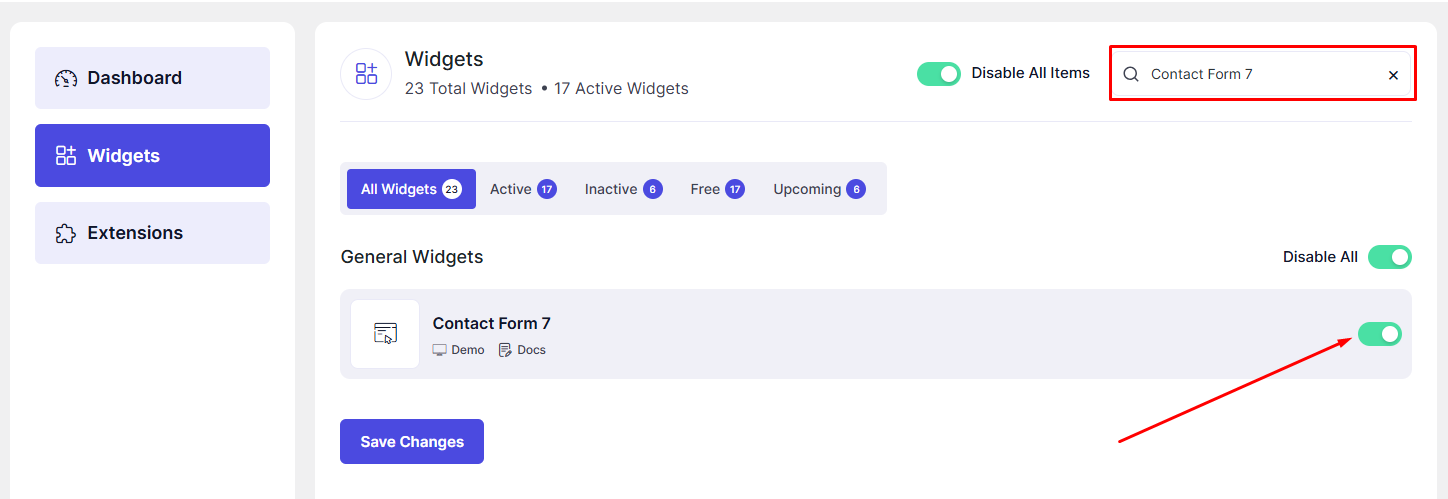Switch to the Inactive tab
This screenshot has height=499, width=1448.
[623, 189]
